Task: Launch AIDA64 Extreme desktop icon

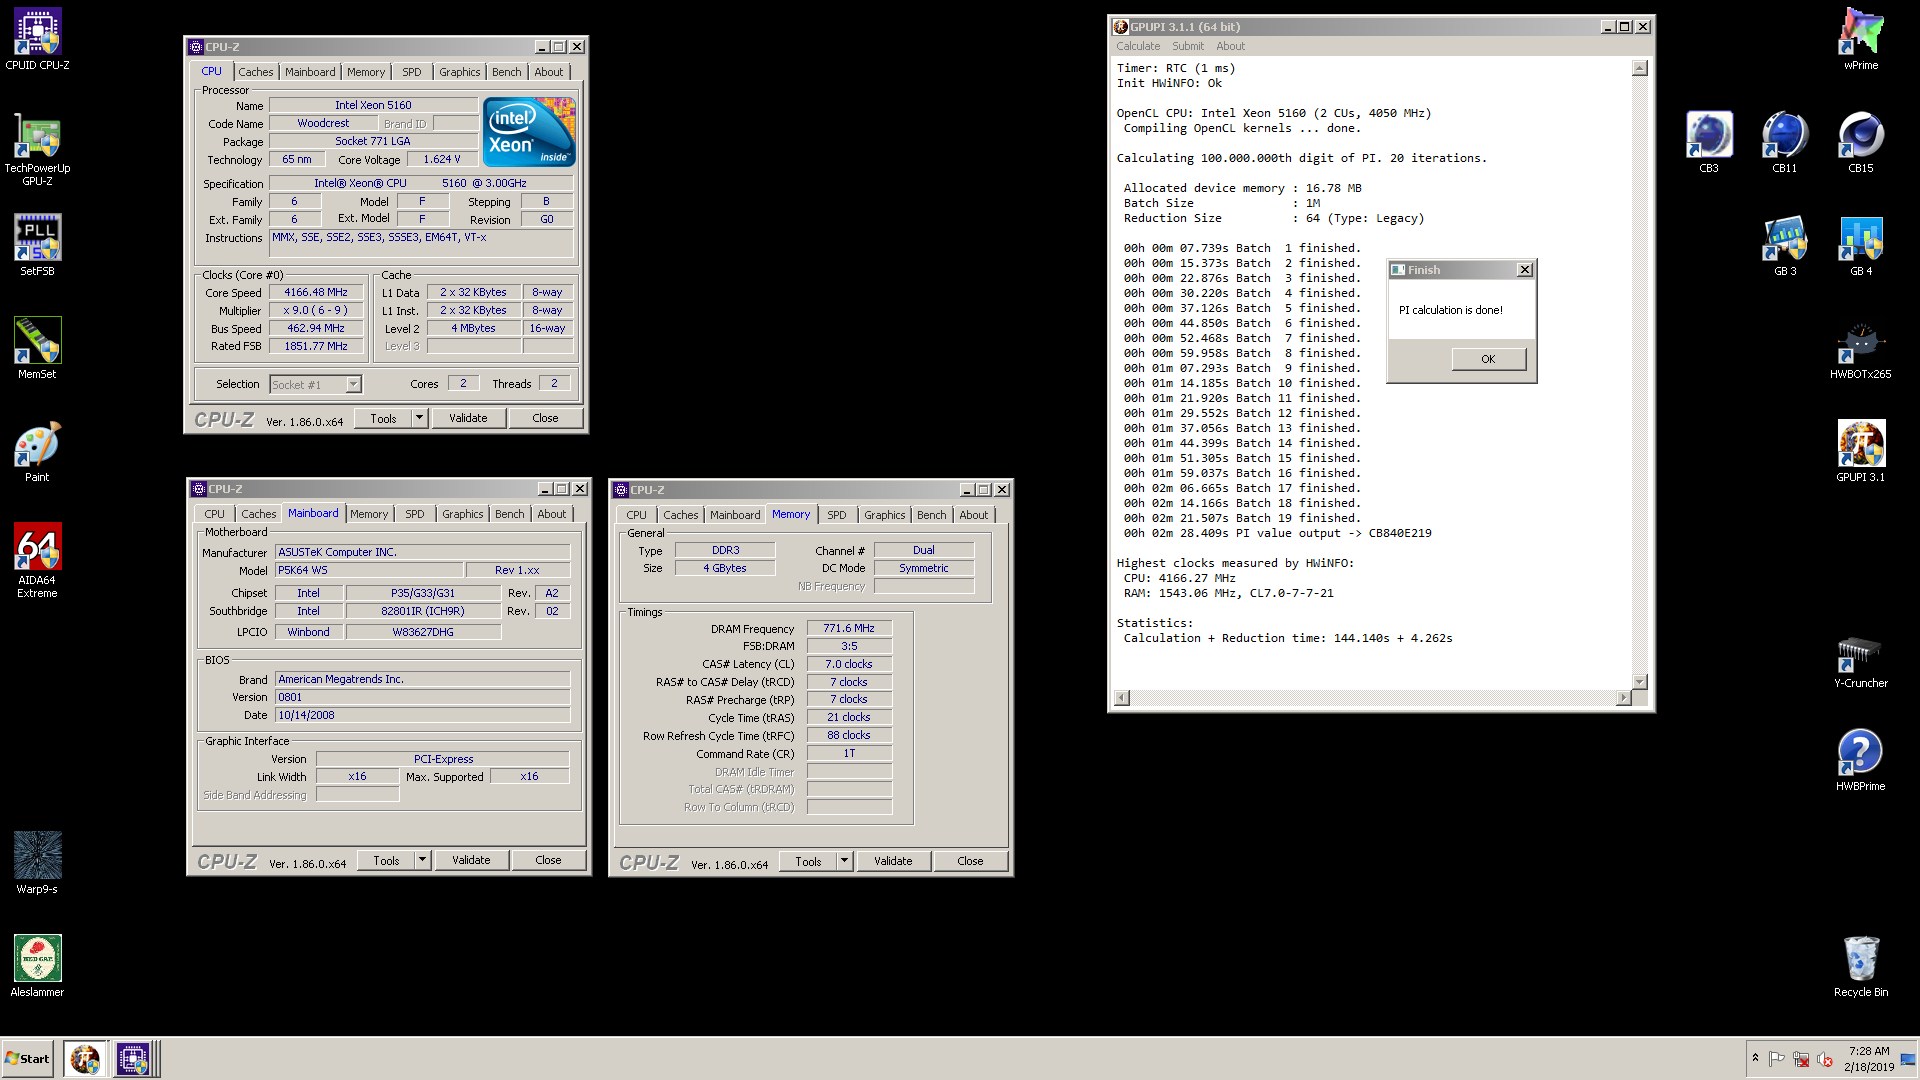Action: click(x=37, y=560)
